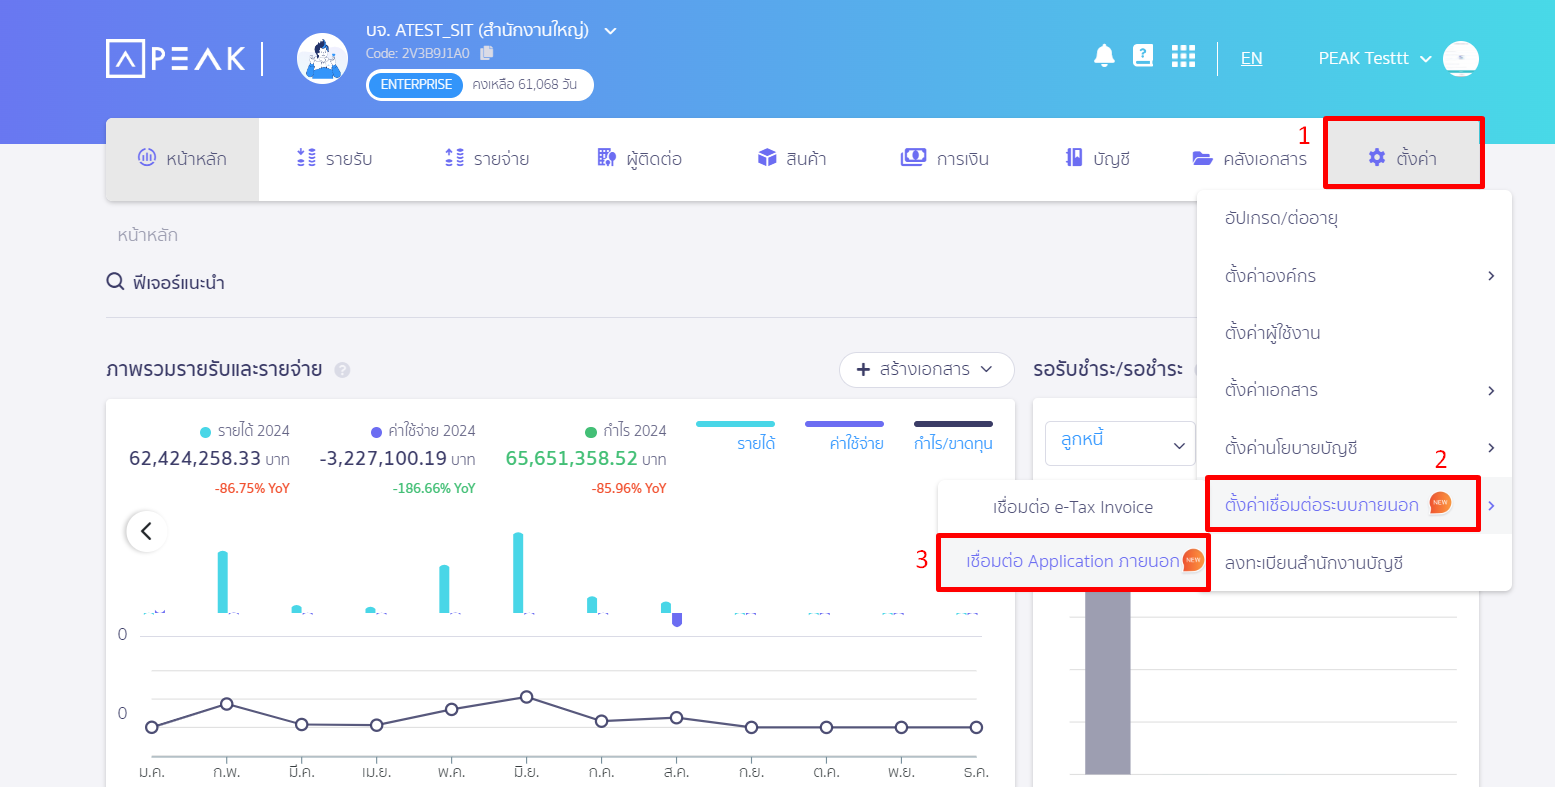
Task: Copy the company code with copy icon
Action: [487, 53]
